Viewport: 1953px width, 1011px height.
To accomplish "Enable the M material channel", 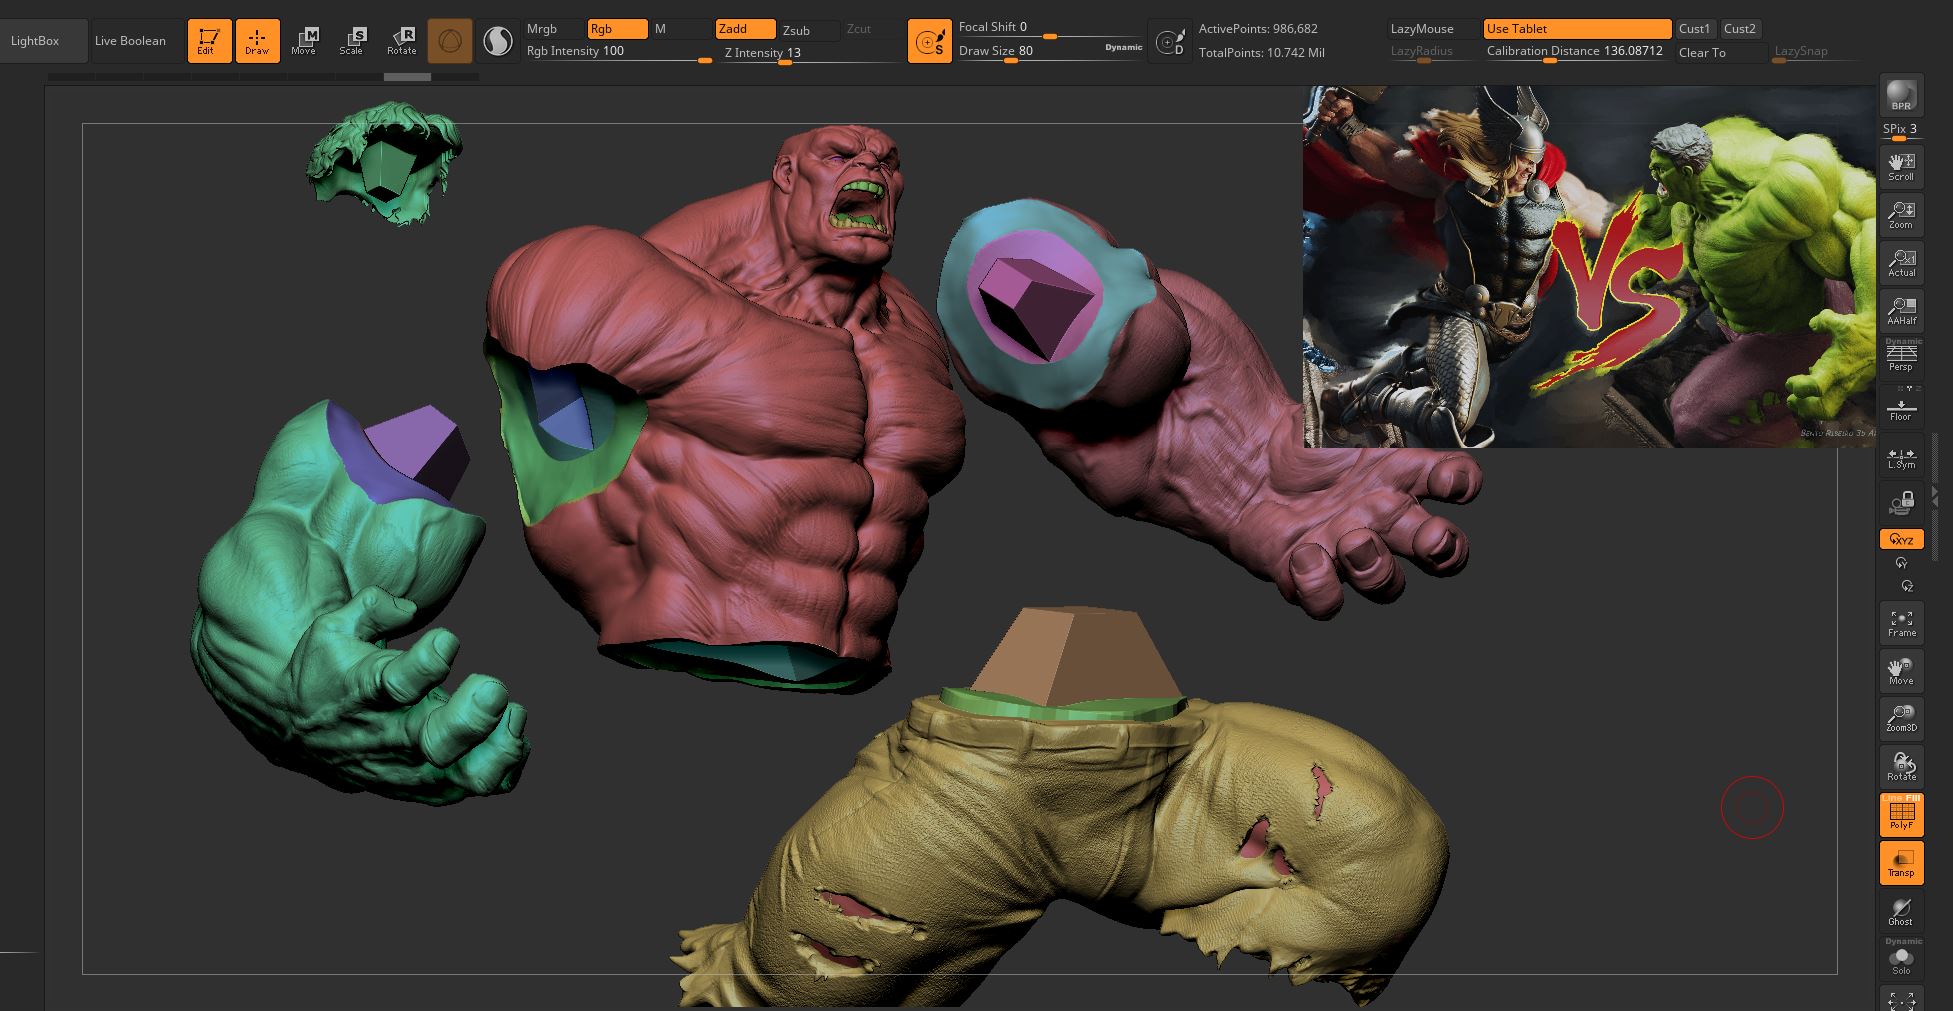I will coord(681,29).
